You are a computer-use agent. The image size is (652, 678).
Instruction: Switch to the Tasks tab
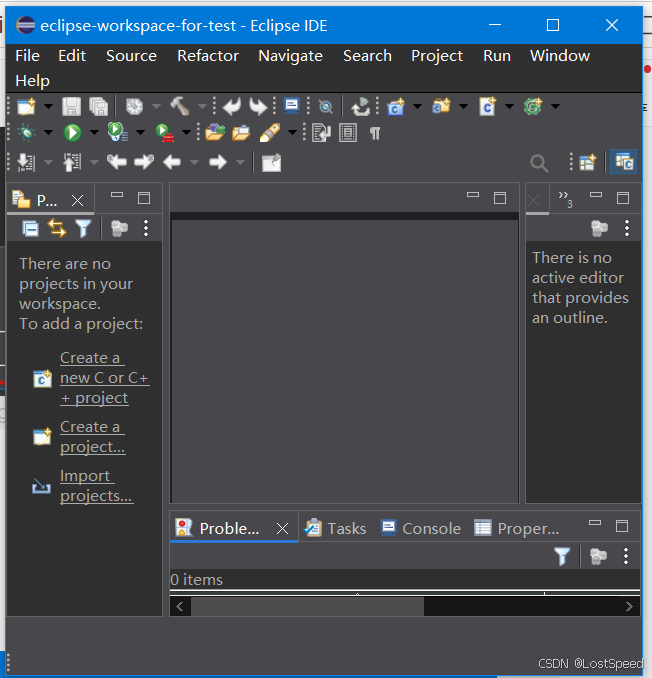click(336, 528)
